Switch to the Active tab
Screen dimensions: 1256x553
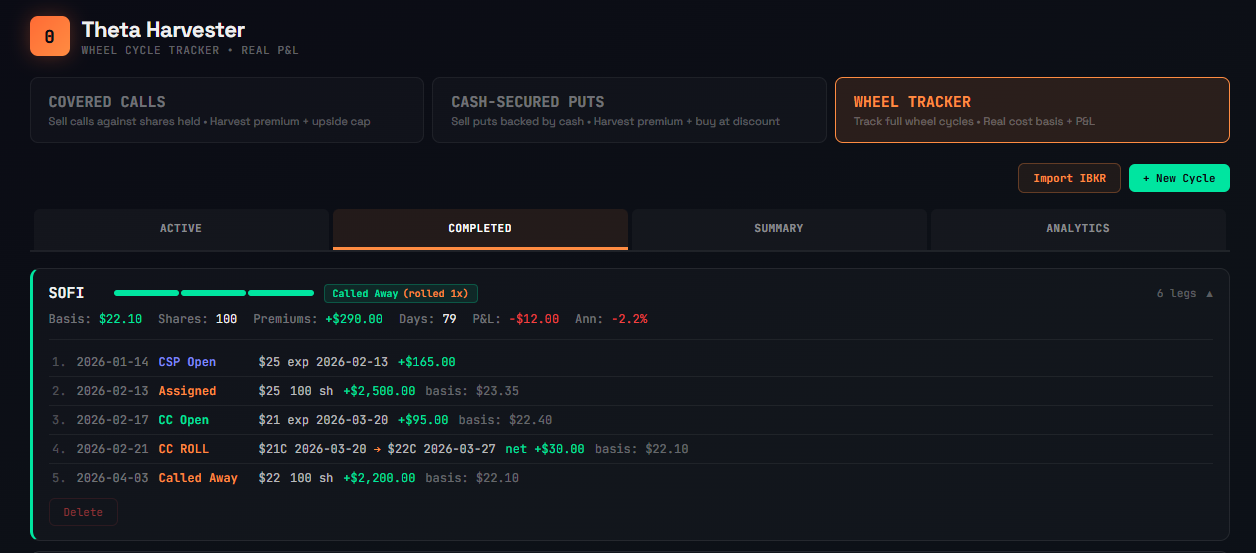(181, 229)
